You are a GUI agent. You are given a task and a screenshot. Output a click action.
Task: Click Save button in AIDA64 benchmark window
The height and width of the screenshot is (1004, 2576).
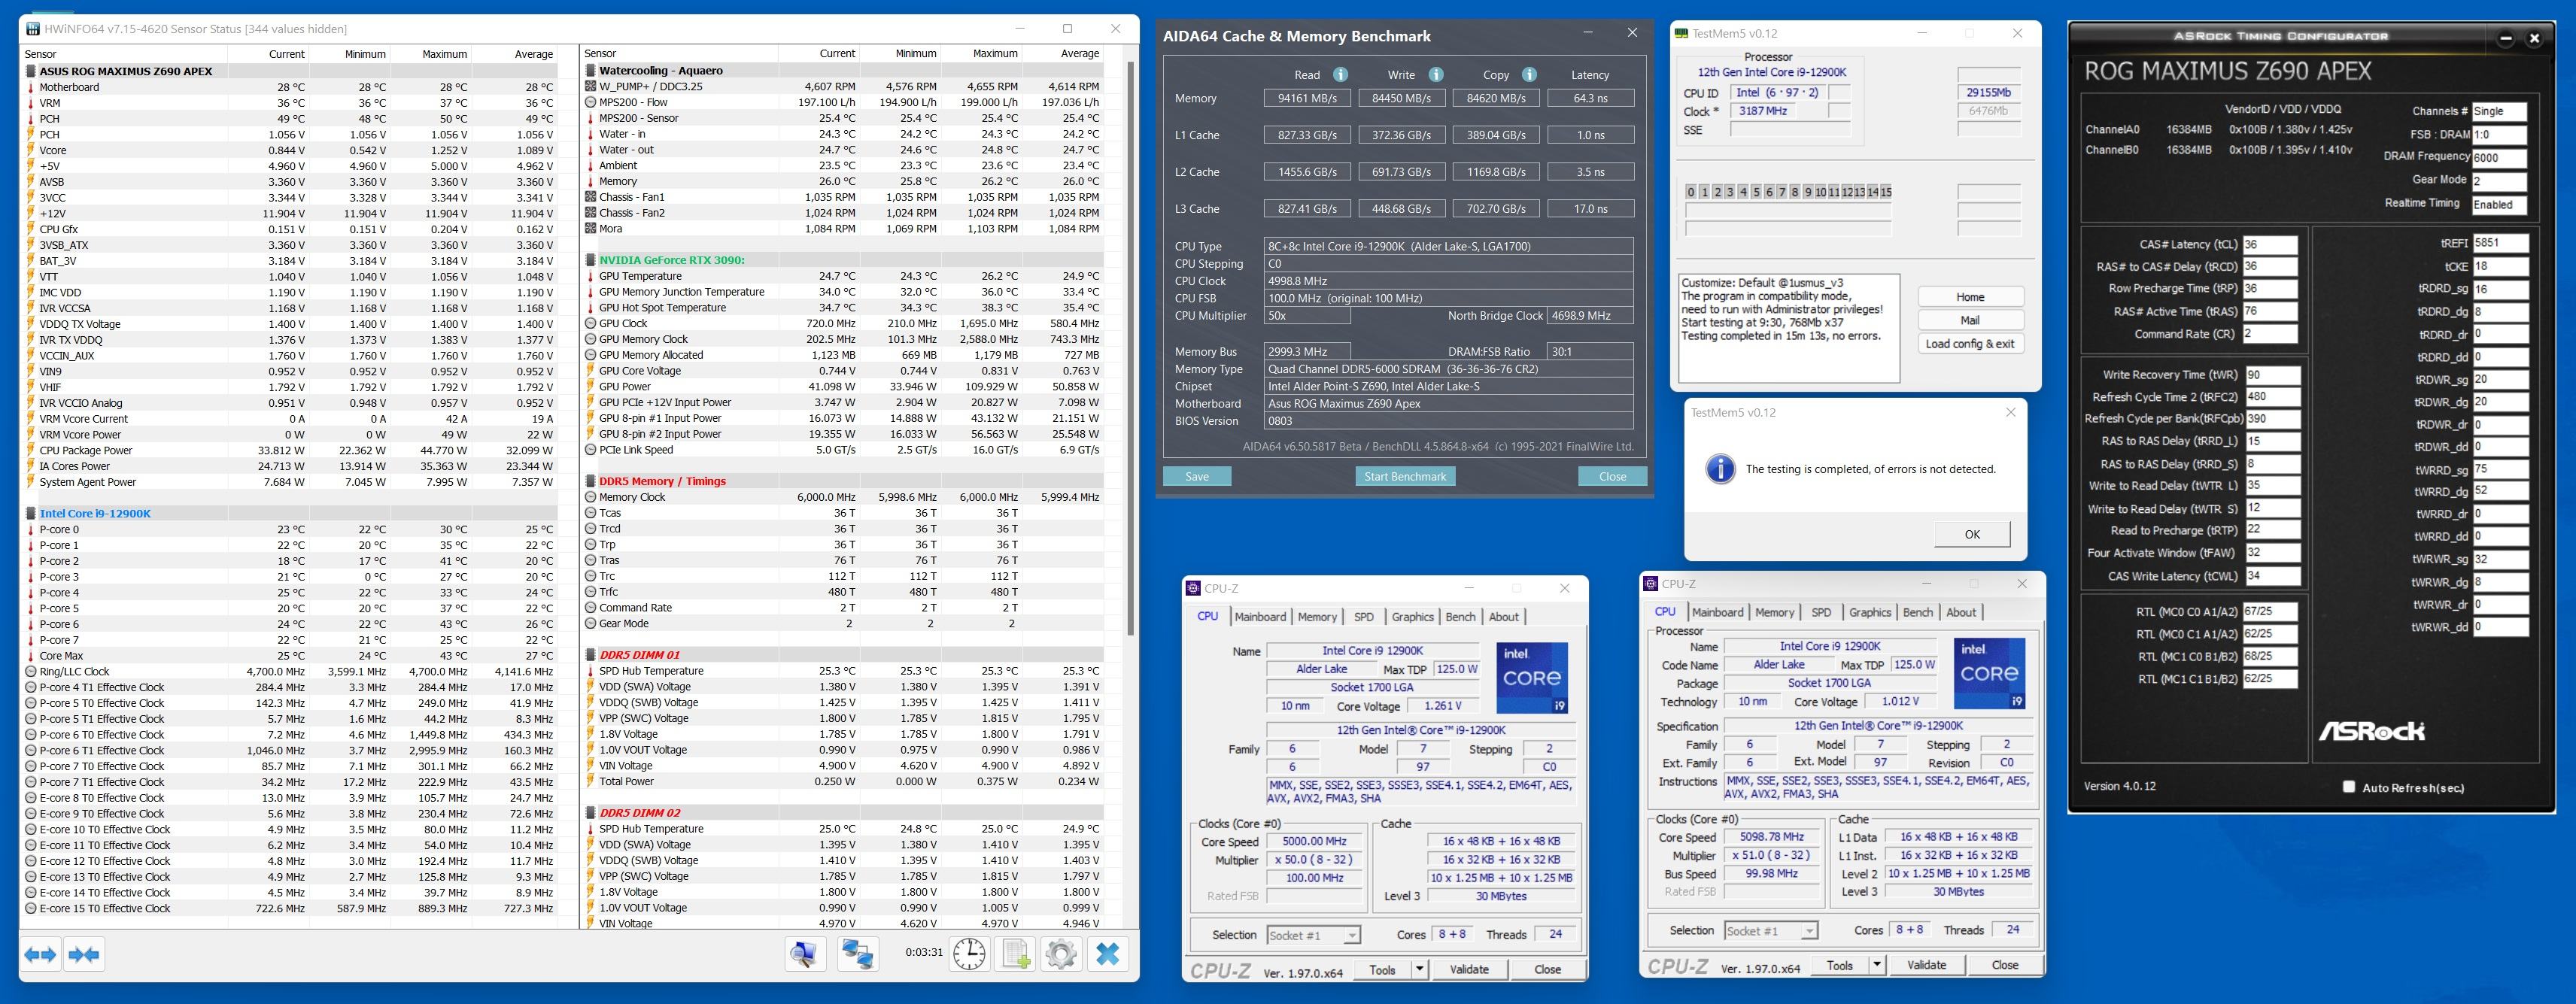tap(1197, 476)
